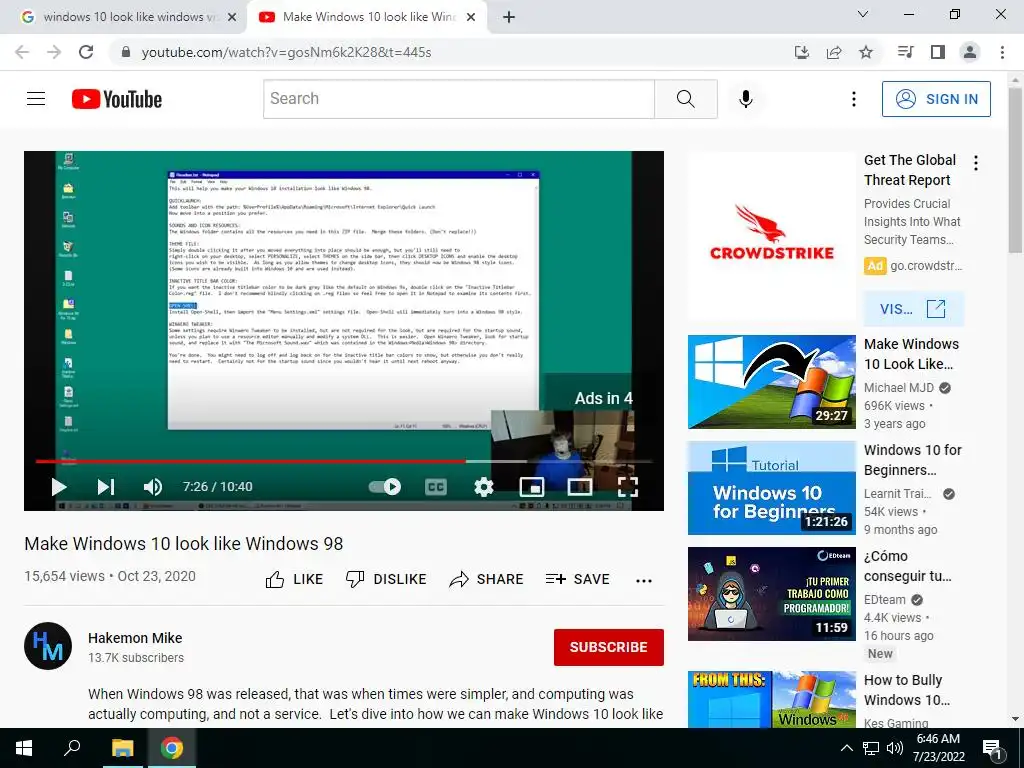
Task: Share this page icon in address bar
Action: [x=834, y=52]
